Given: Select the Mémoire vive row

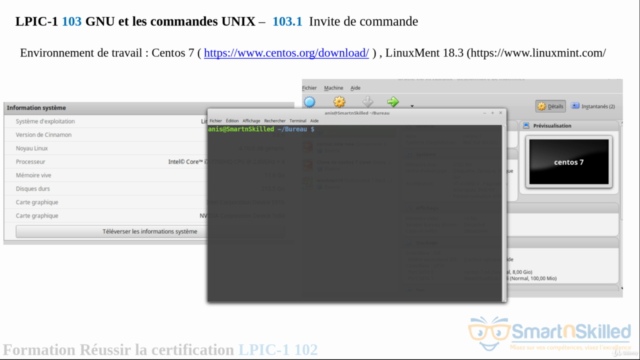Looking at the screenshot, I should (149, 175).
